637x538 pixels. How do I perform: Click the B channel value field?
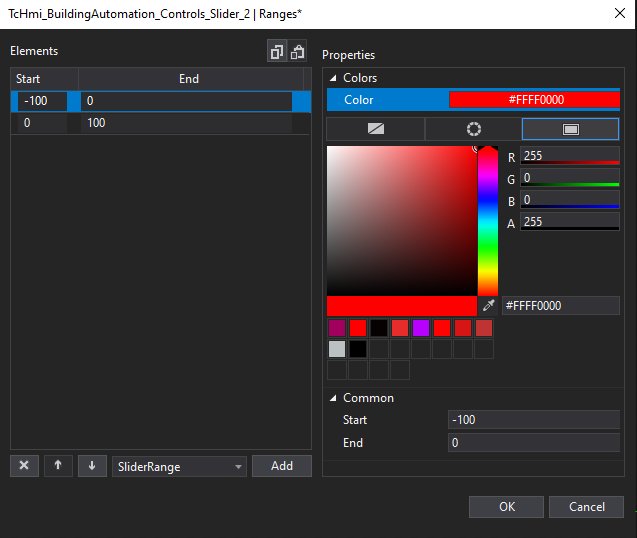pyautogui.click(x=570, y=200)
